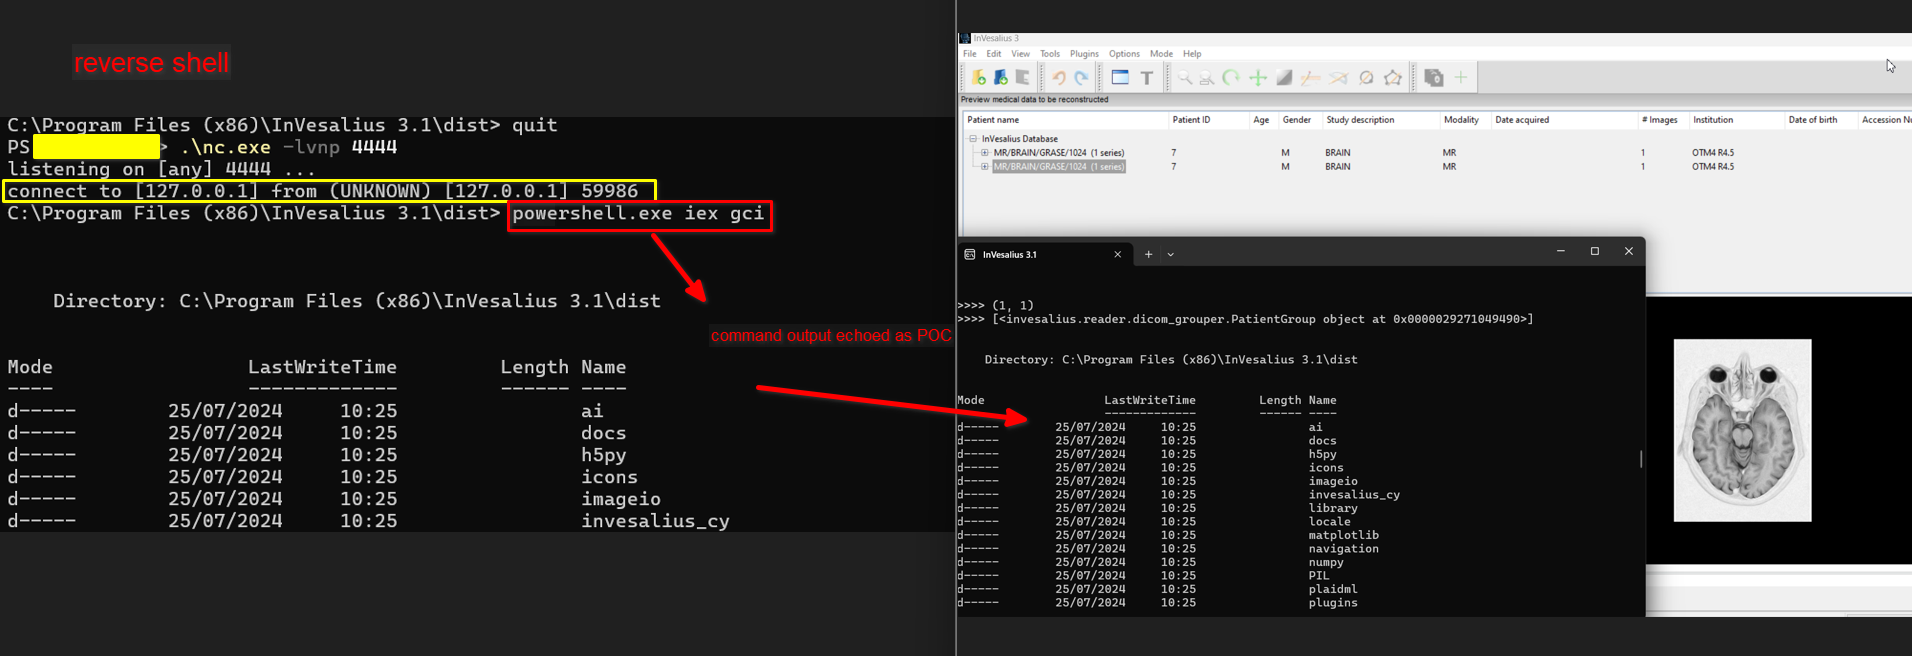Toggle the window layout icon in toolbar
Viewport: 1912px width, 656px height.
pyautogui.click(x=1120, y=78)
